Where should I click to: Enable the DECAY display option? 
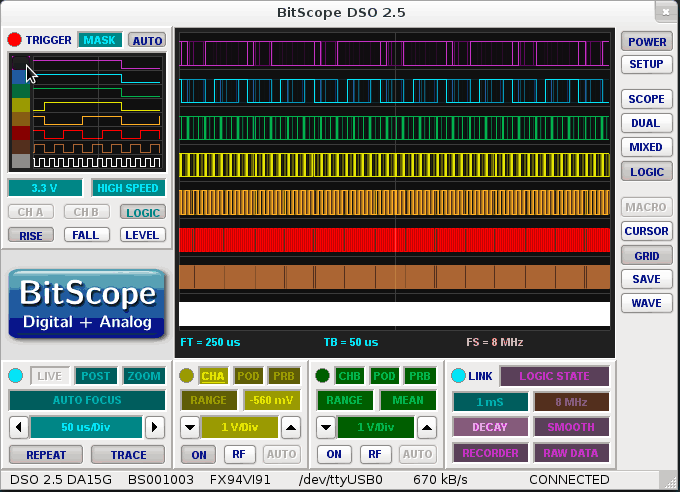pos(490,427)
